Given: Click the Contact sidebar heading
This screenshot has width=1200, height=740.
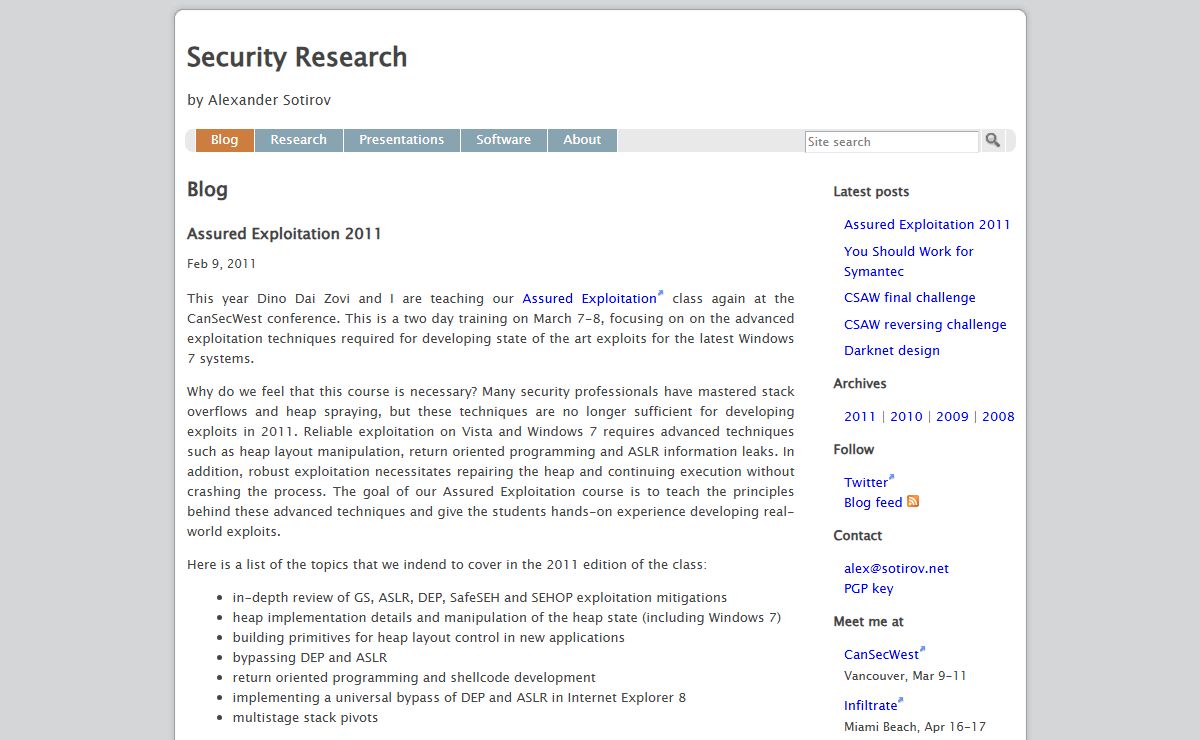Looking at the screenshot, I should tap(858, 536).
